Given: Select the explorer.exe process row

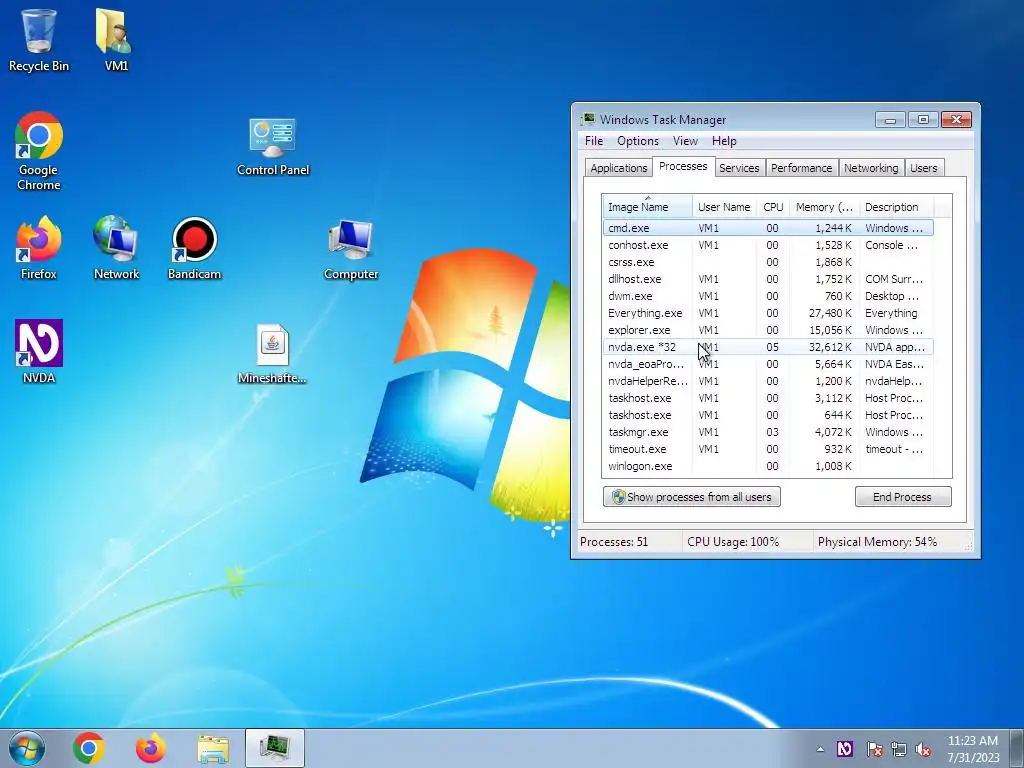Looking at the screenshot, I should (x=768, y=330).
